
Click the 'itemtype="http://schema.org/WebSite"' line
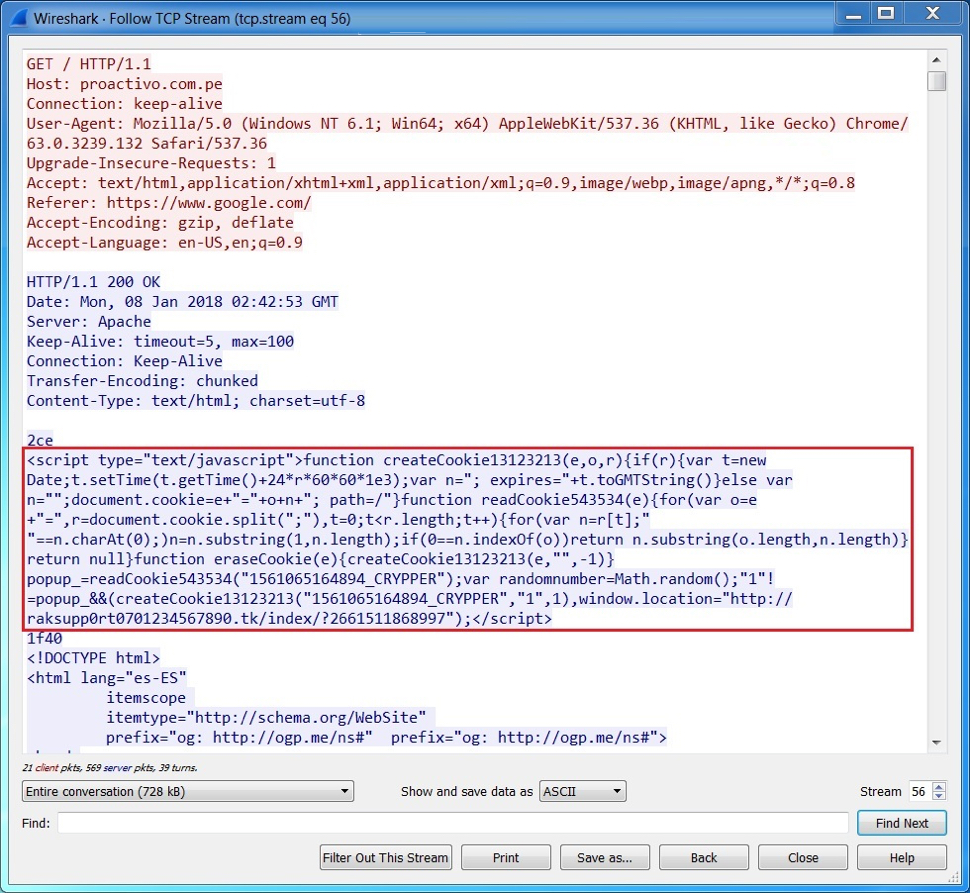(x=266, y=717)
